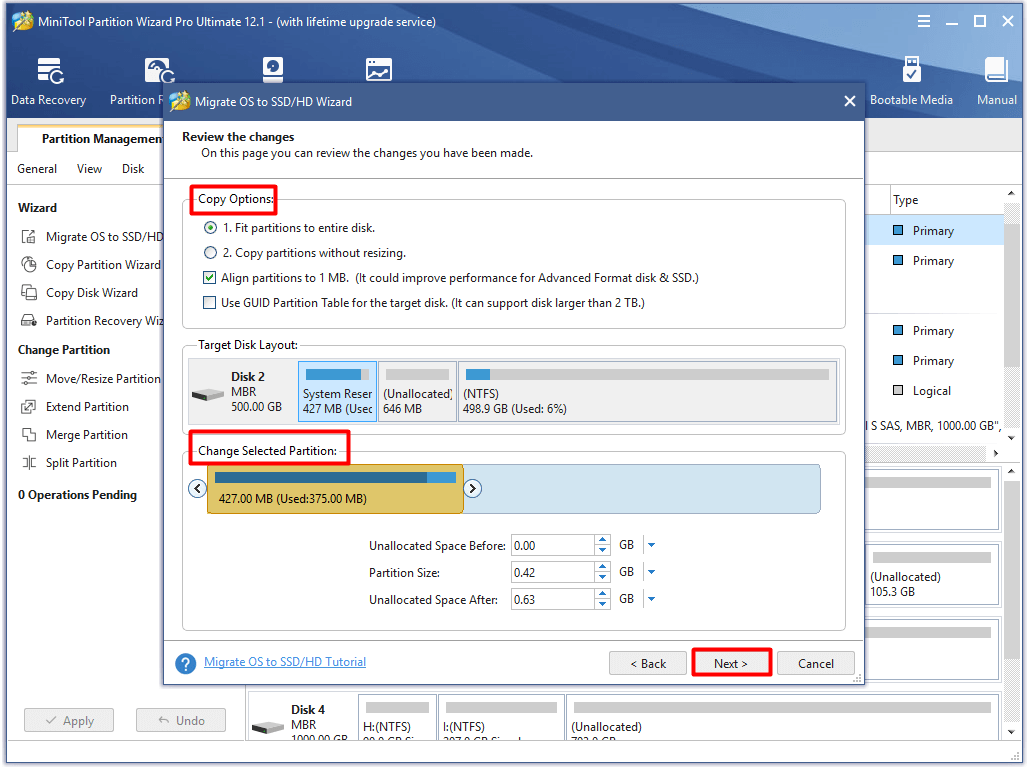
Task: Open the Bootable Media icon
Action: click(911, 69)
